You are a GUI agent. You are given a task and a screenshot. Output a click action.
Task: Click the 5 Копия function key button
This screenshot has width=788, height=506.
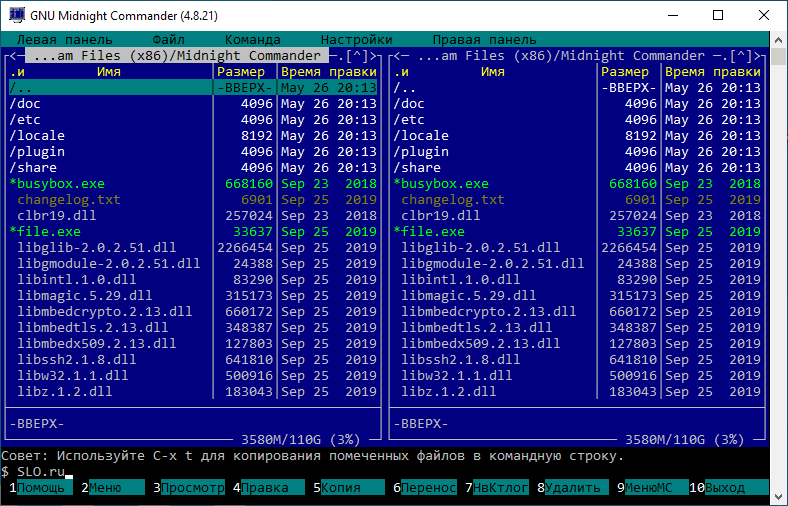pyautogui.click(x=349, y=487)
